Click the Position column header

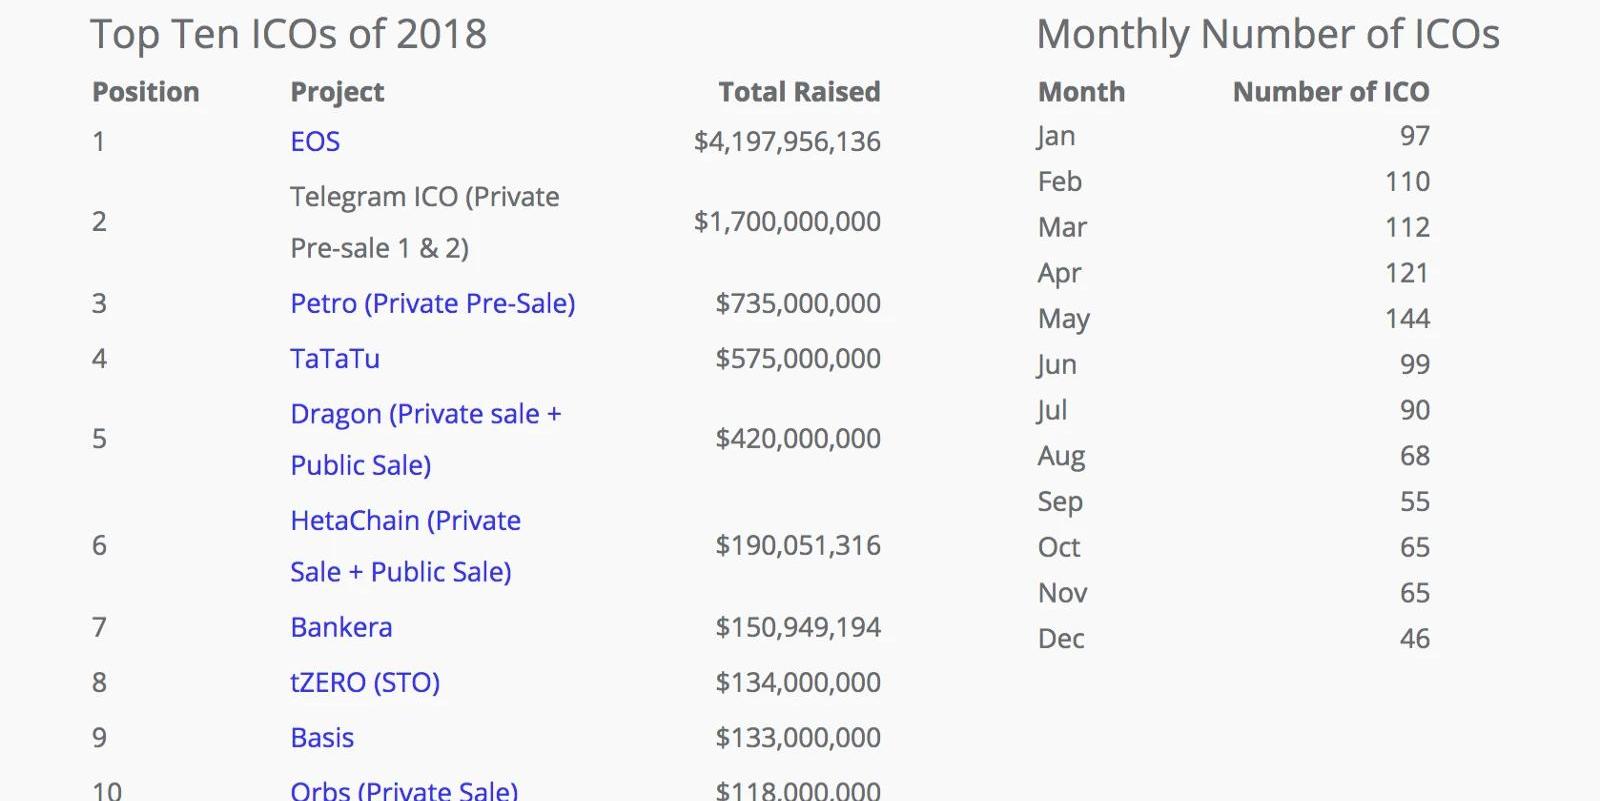146,92
